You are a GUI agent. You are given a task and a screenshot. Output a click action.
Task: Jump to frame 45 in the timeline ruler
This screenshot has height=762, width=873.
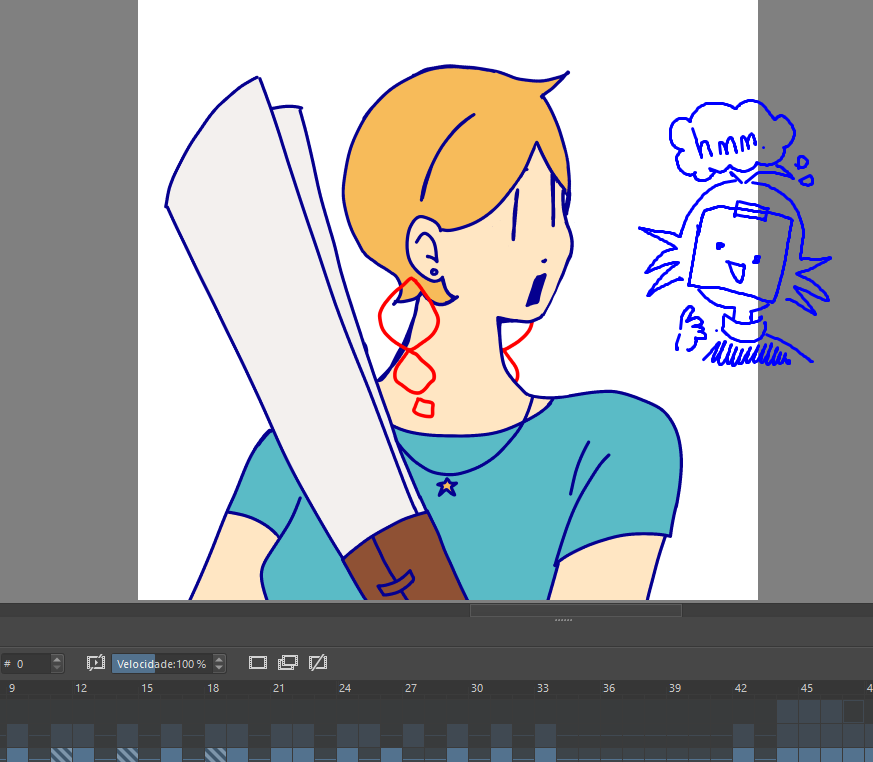807,688
